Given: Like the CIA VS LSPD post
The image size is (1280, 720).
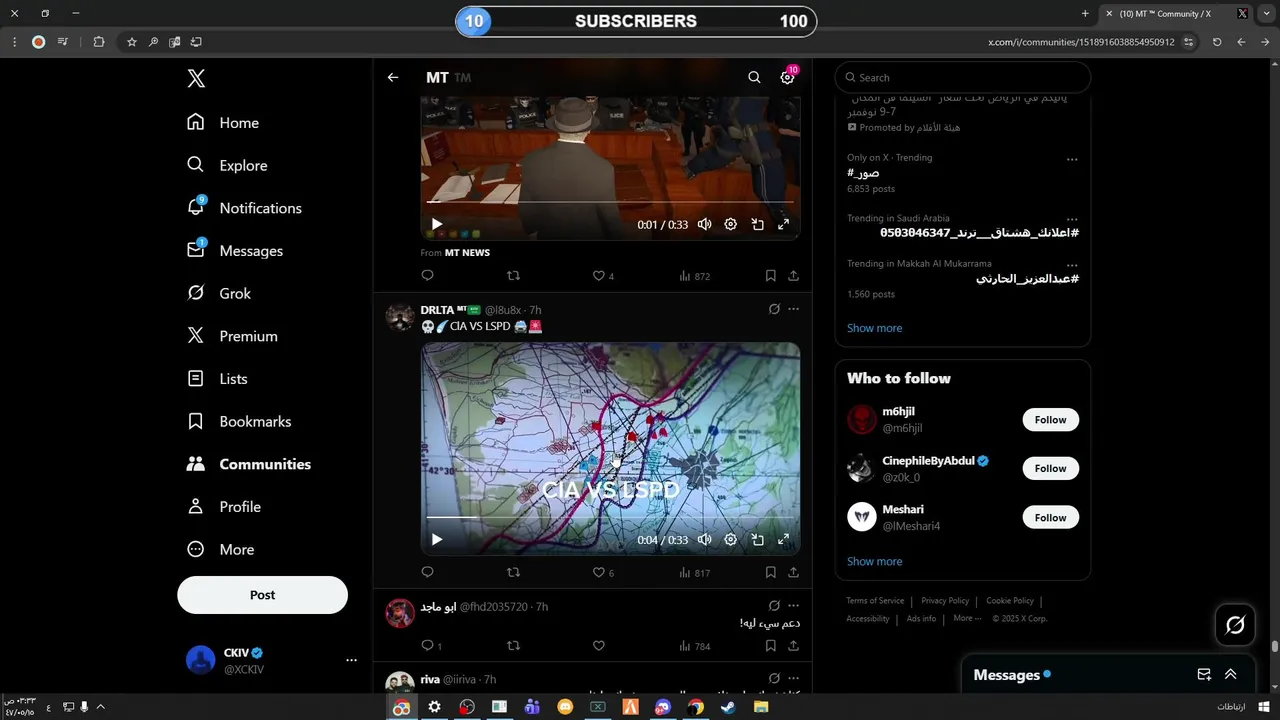Looking at the screenshot, I should 604,573.
